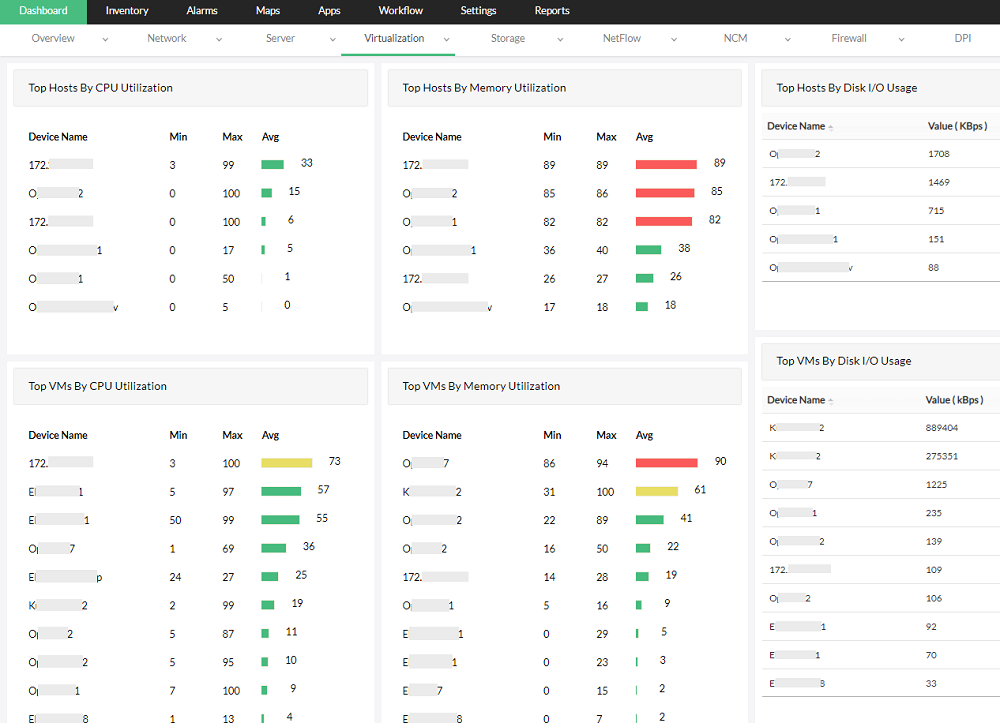The image size is (1000, 723).
Task: Open the NetFlow tab dropdown chevron
Action: [x=674, y=39]
